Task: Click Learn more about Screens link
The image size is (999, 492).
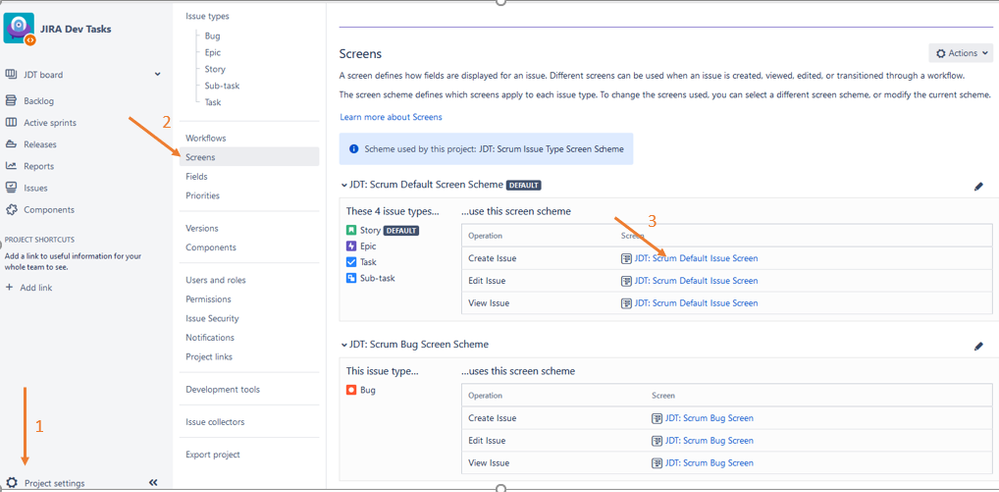Action: point(391,117)
